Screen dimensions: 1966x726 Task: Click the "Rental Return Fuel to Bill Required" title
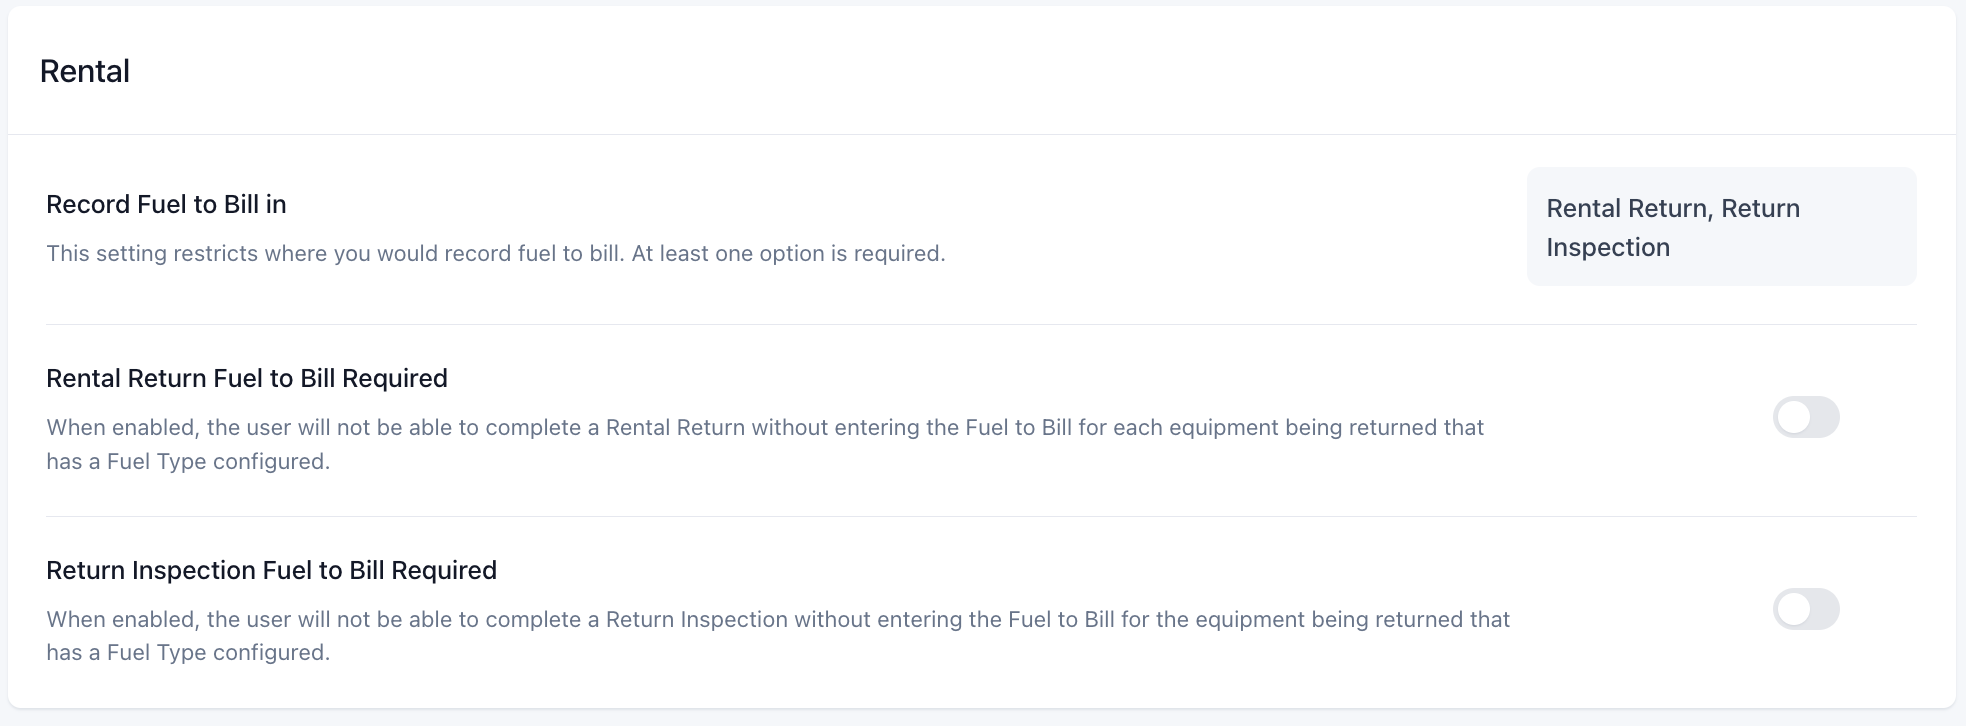[x=247, y=378]
